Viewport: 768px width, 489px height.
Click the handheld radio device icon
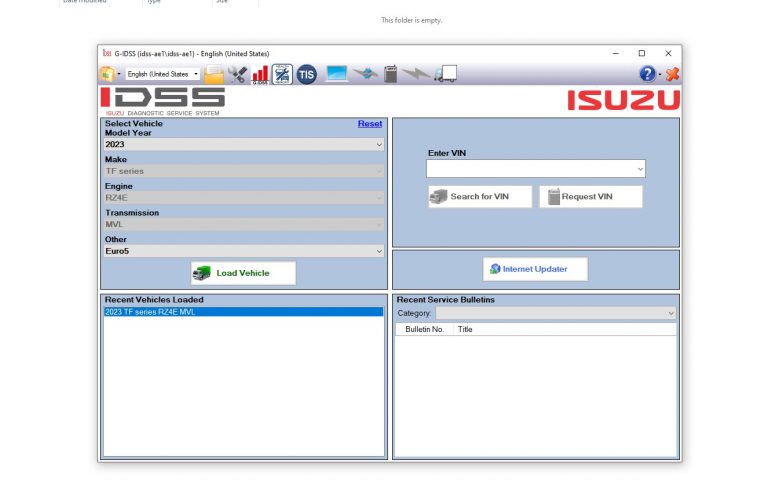[390, 74]
